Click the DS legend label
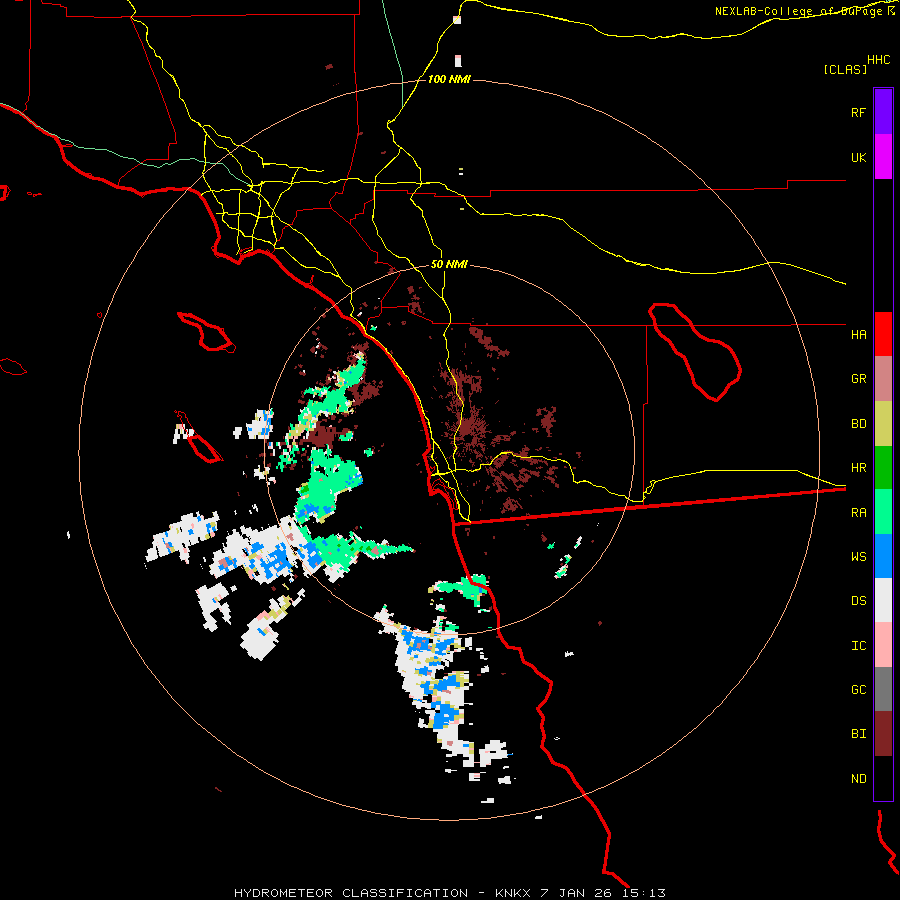 [858, 600]
